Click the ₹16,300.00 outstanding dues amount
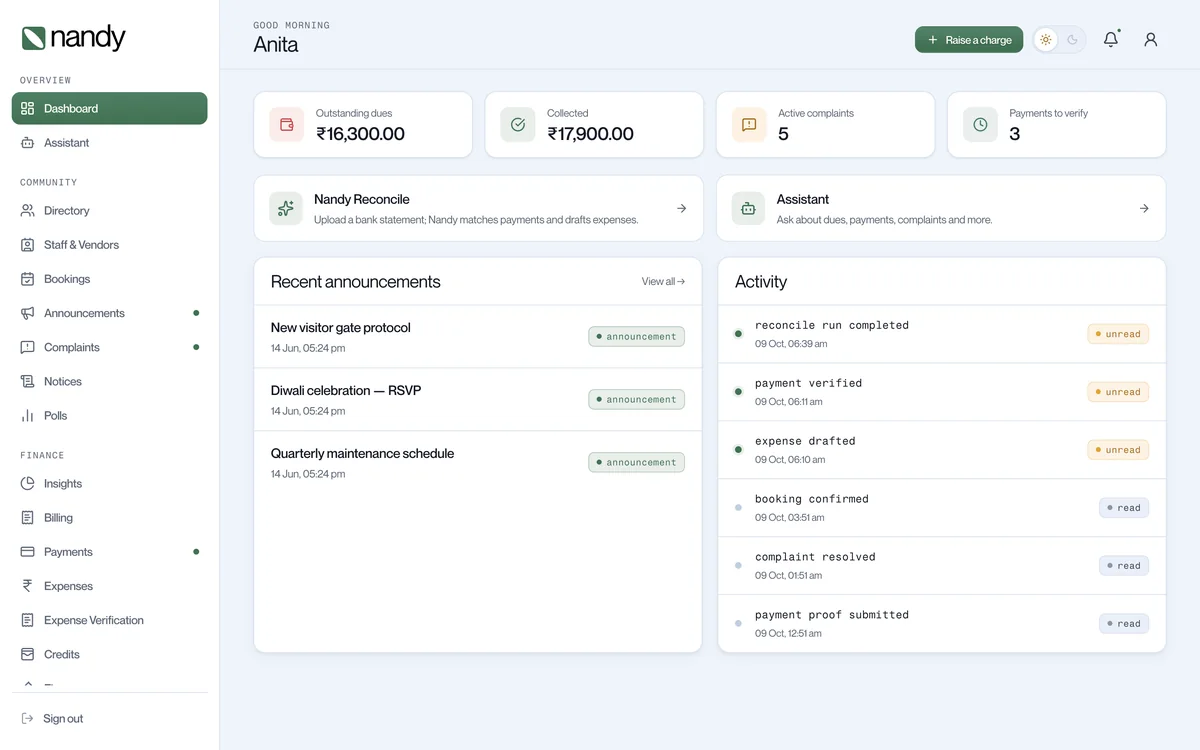Image resolution: width=1200 pixels, height=750 pixels. pos(360,134)
